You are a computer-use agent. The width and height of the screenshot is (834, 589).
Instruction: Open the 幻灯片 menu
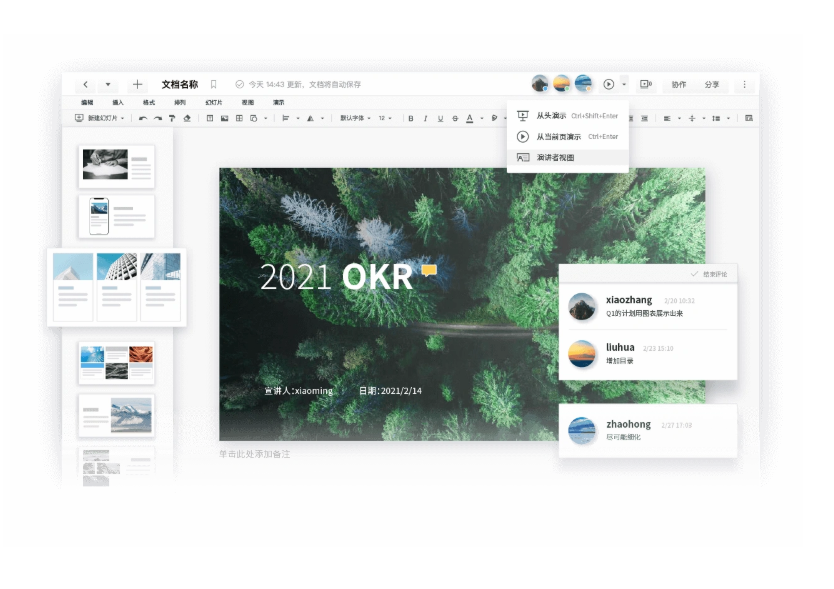[214, 102]
